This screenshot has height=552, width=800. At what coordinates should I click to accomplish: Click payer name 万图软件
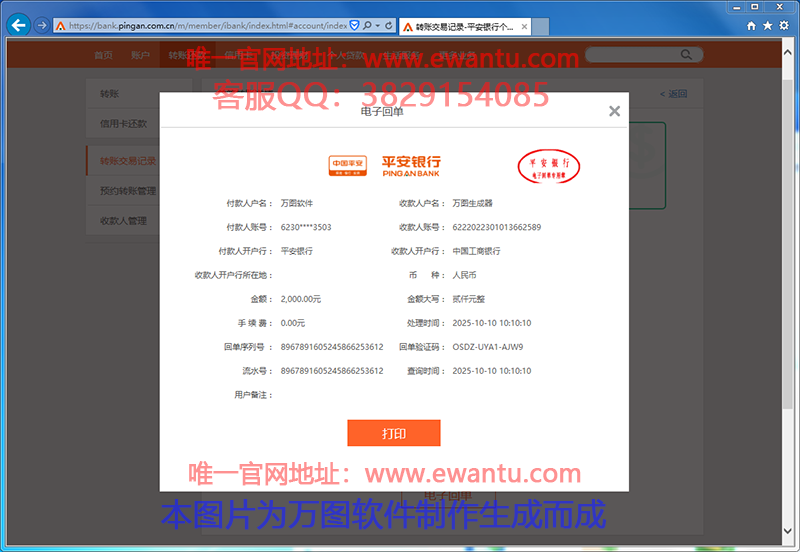point(296,203)
